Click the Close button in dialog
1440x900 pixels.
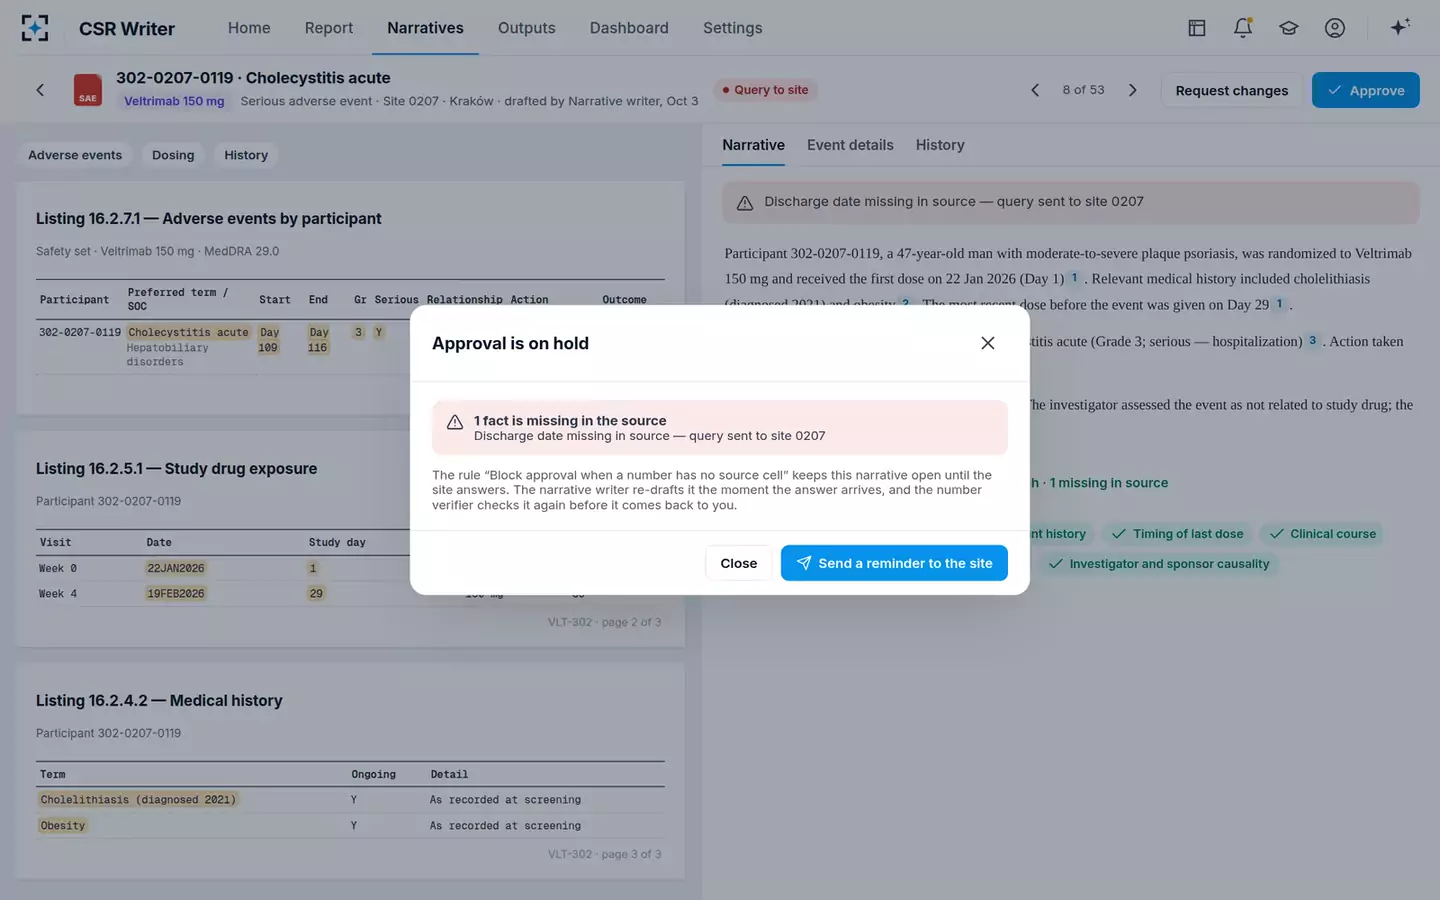tap(739, 563)
